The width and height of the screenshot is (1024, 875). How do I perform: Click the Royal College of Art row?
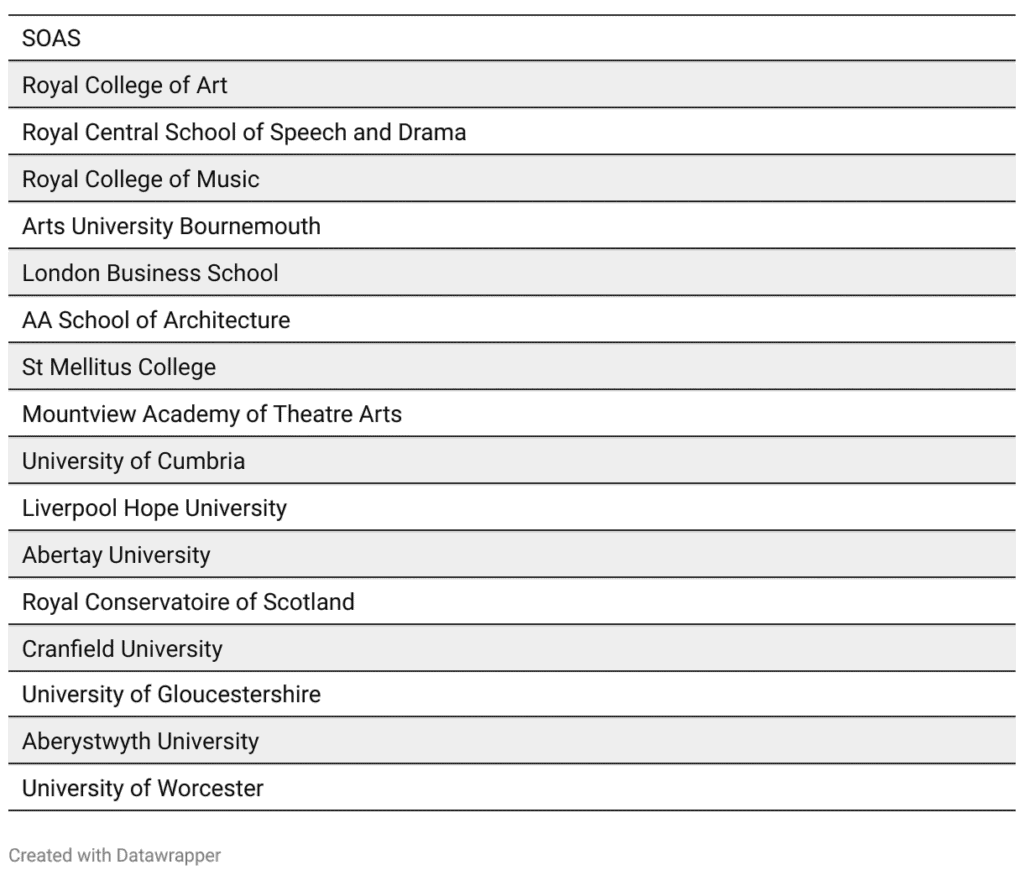click(511, 85)
